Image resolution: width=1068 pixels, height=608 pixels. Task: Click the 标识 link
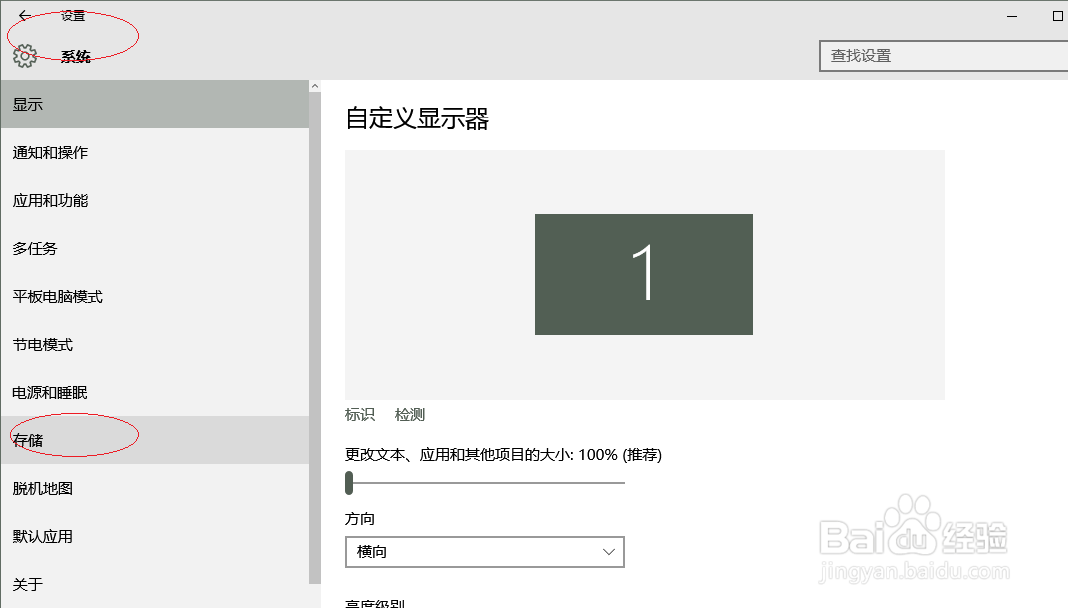[360, 415]
